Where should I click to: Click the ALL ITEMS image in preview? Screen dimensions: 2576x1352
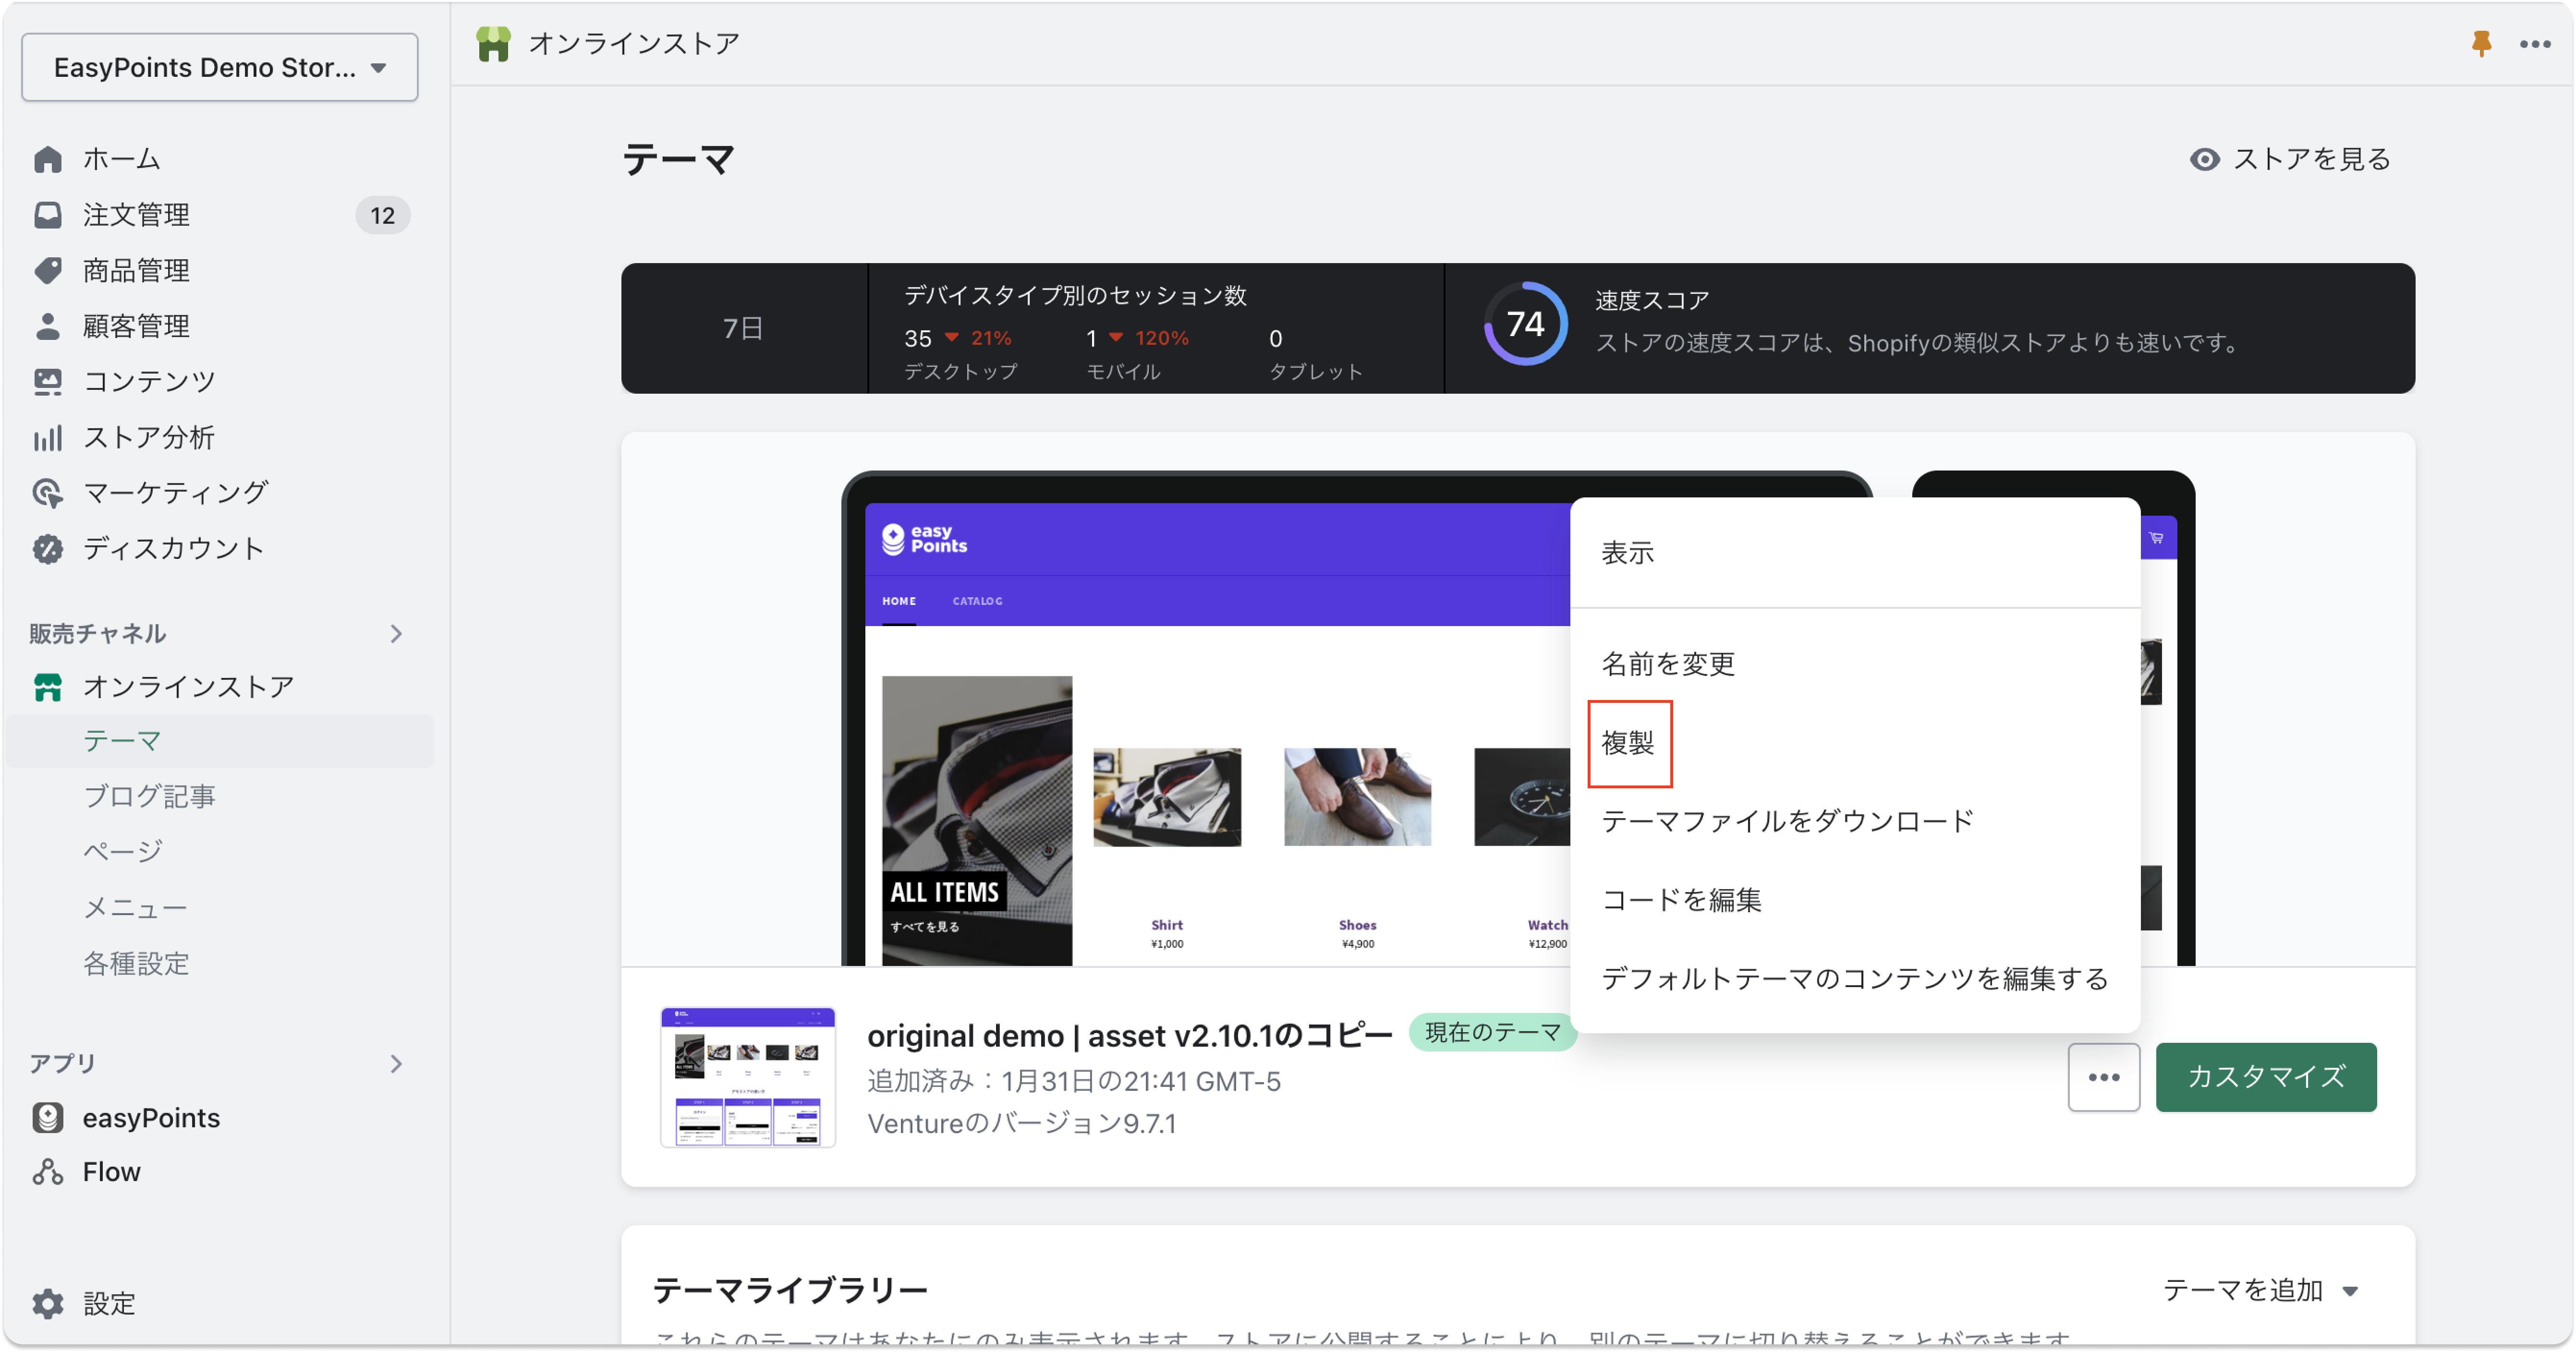976,821
